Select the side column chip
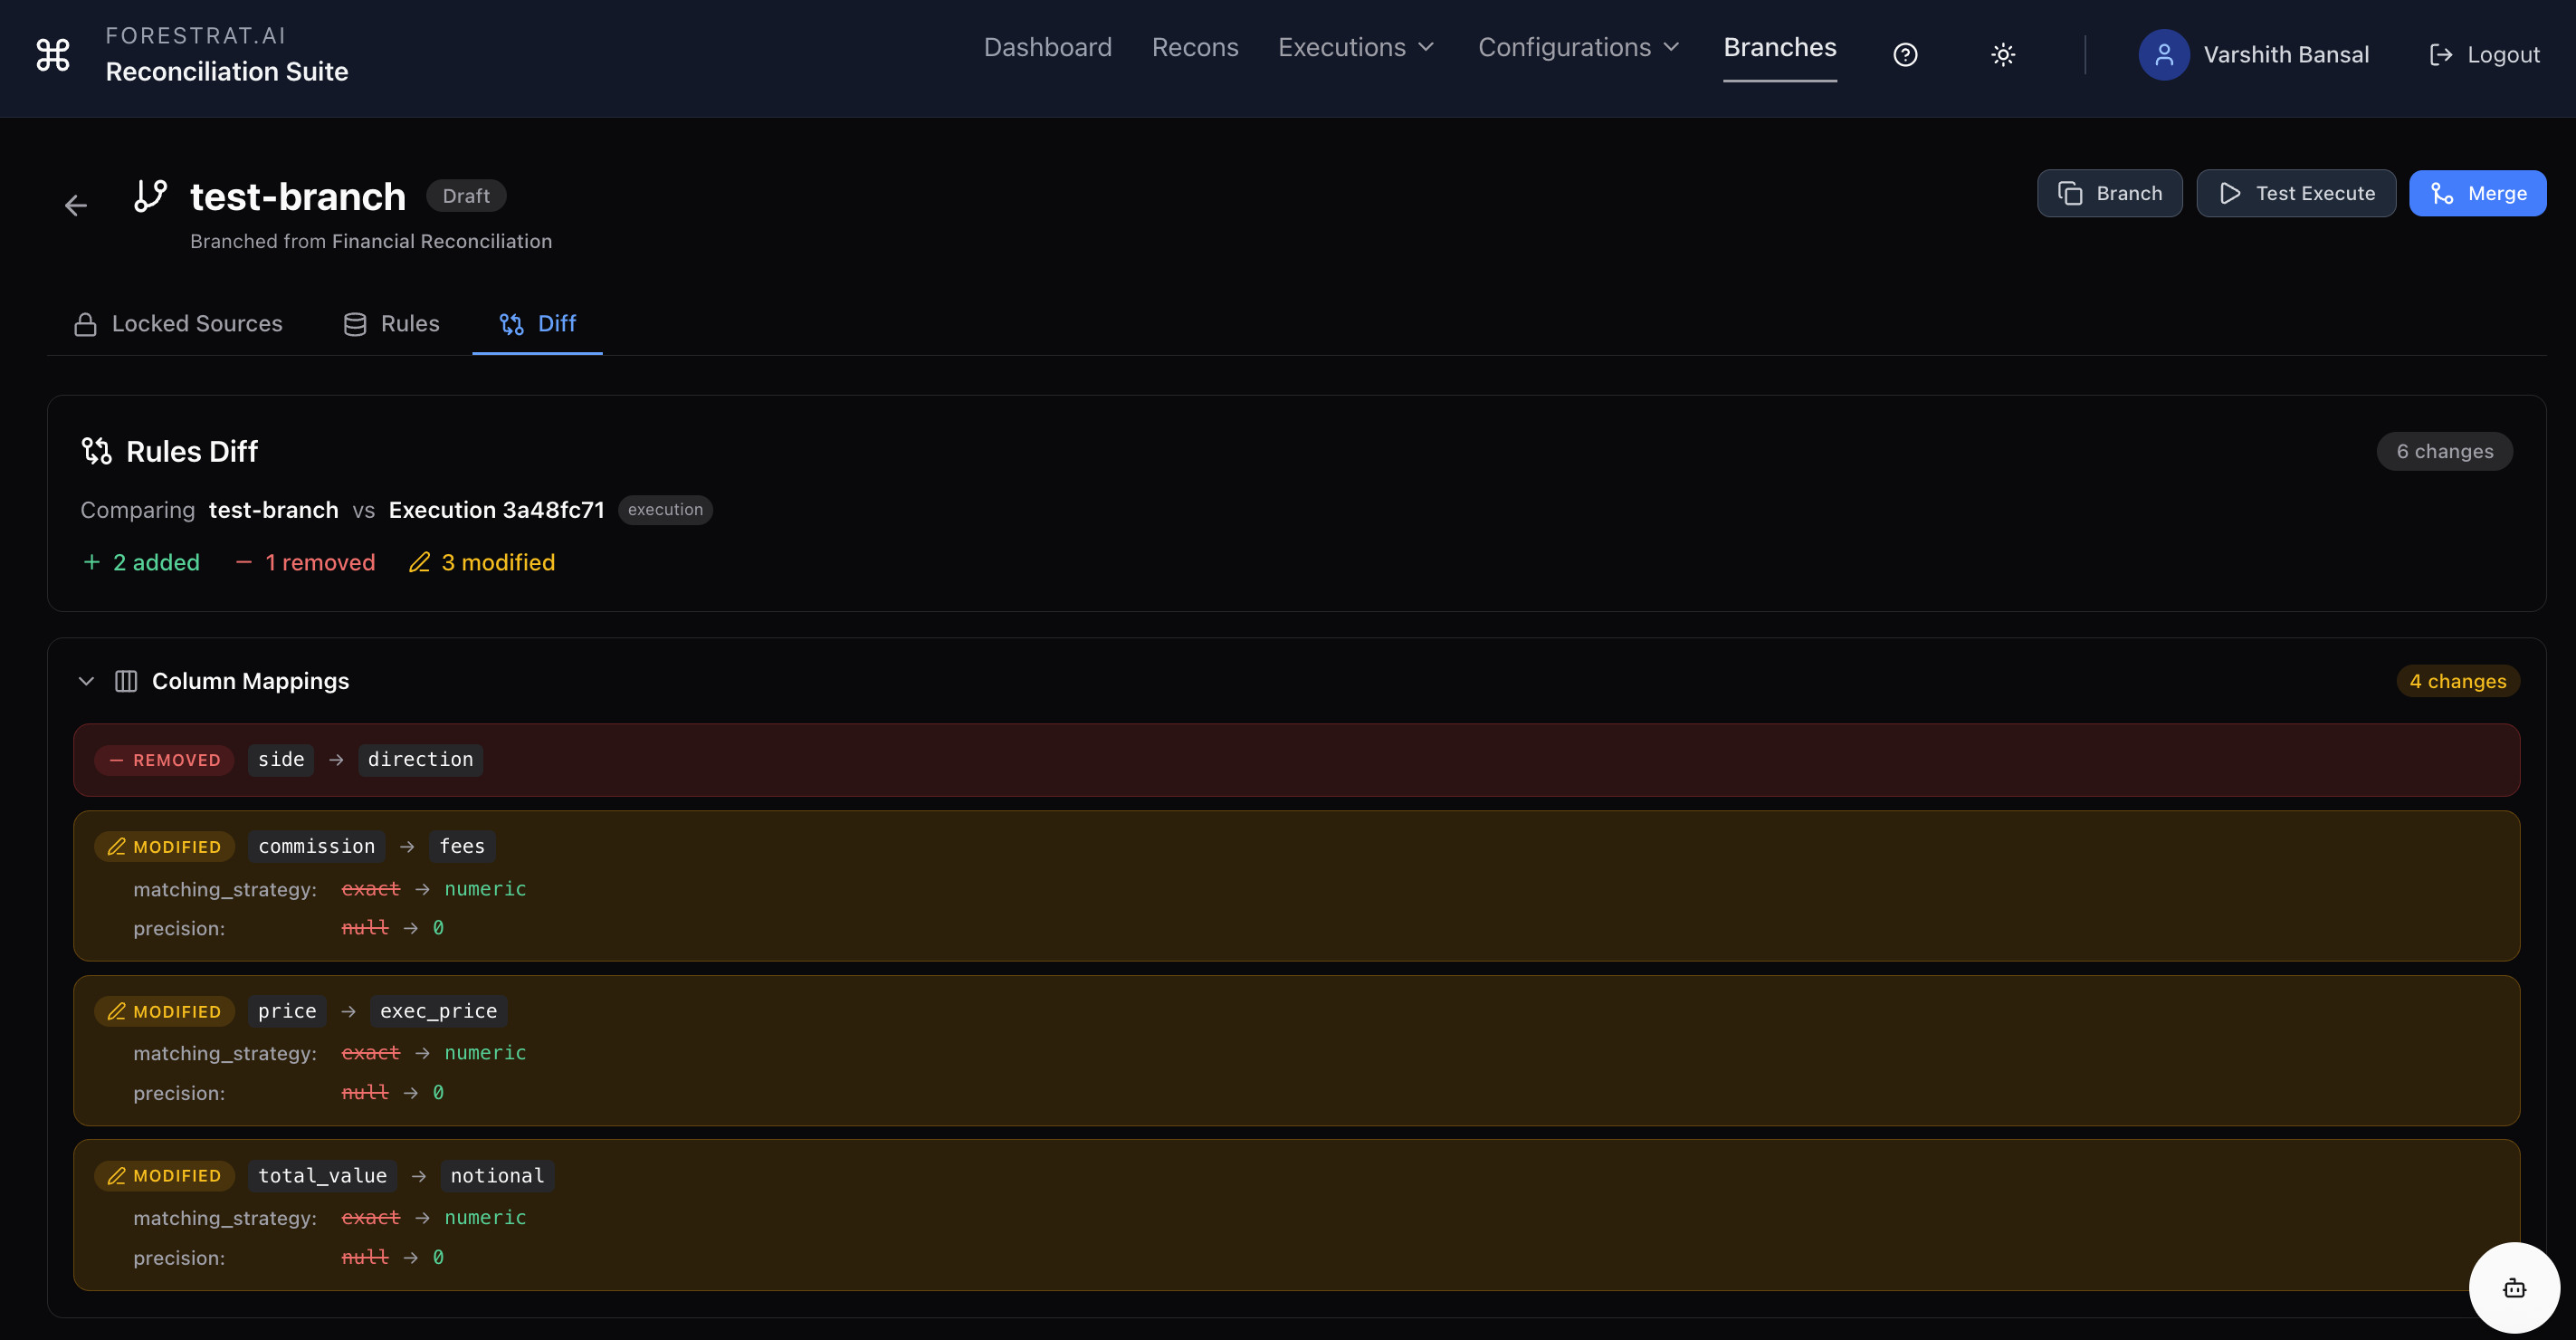The width and height of the screenshot is (2576, 1340). coord(281,760)
